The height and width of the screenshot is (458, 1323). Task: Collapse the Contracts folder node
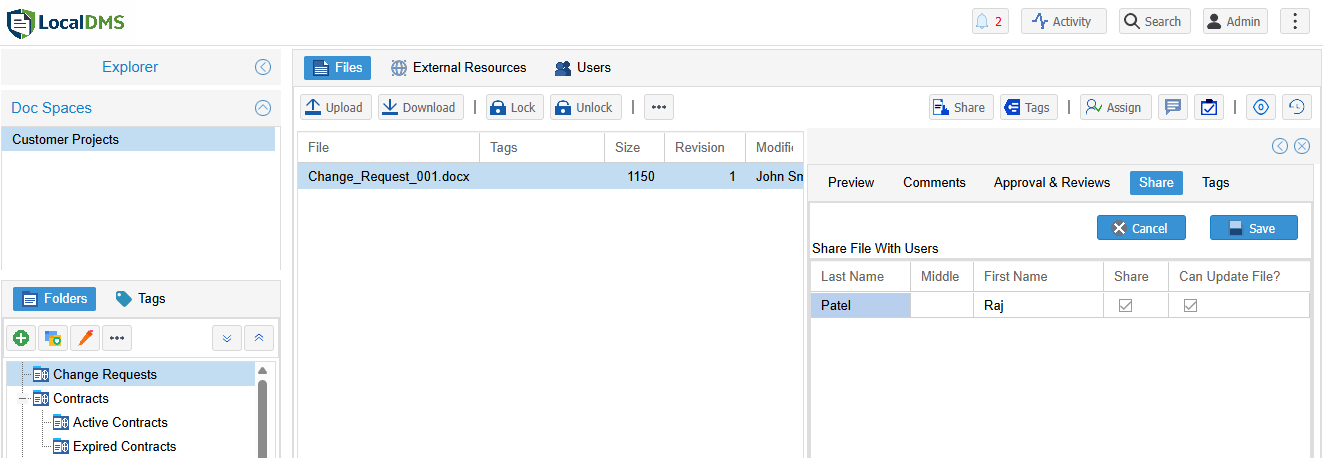(23, 398)
